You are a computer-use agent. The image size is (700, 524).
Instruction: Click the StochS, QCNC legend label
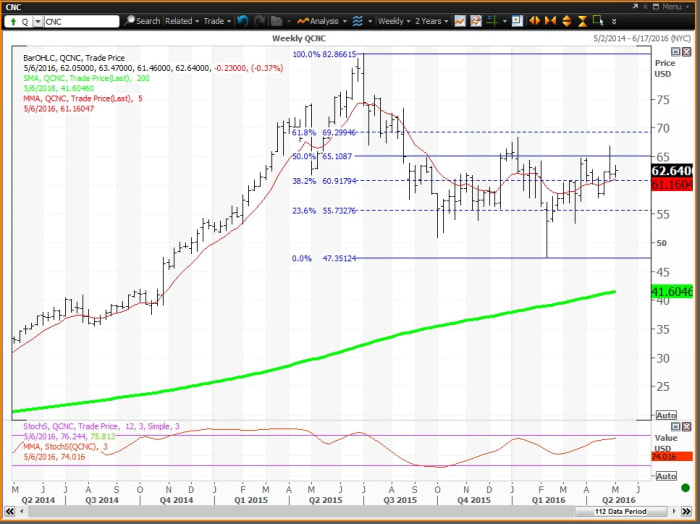pos(101,426)
